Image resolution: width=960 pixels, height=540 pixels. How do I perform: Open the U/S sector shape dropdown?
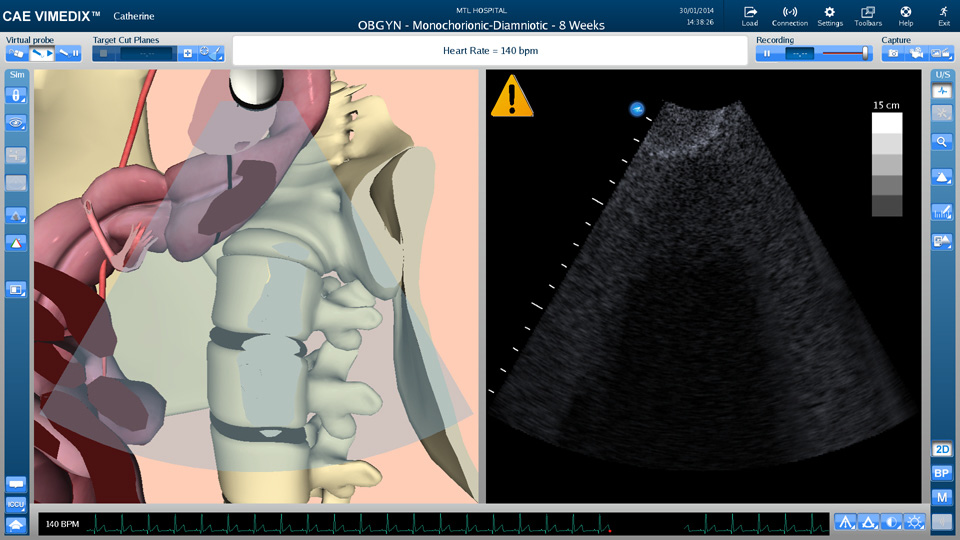point(942,178)
